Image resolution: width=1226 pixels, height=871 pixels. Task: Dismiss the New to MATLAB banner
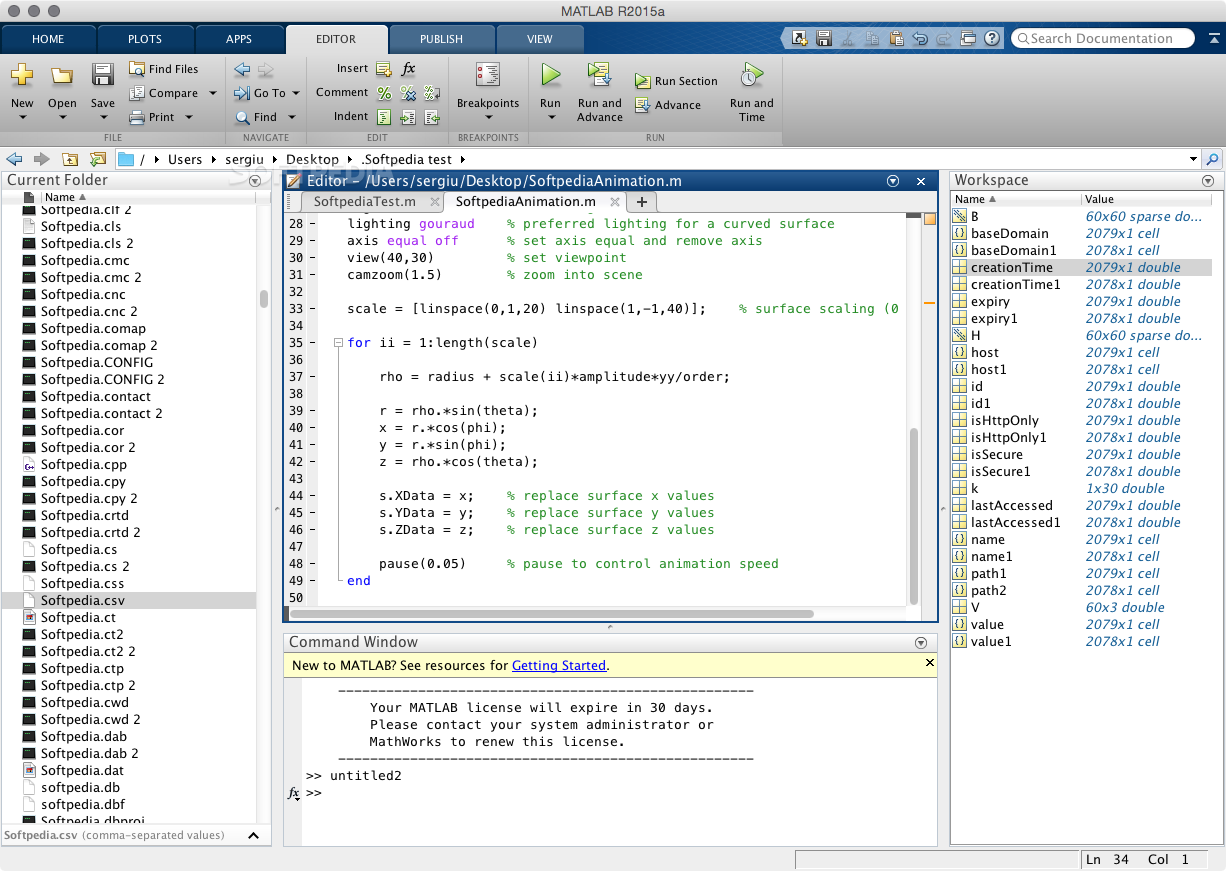click(x=929, y=663)
